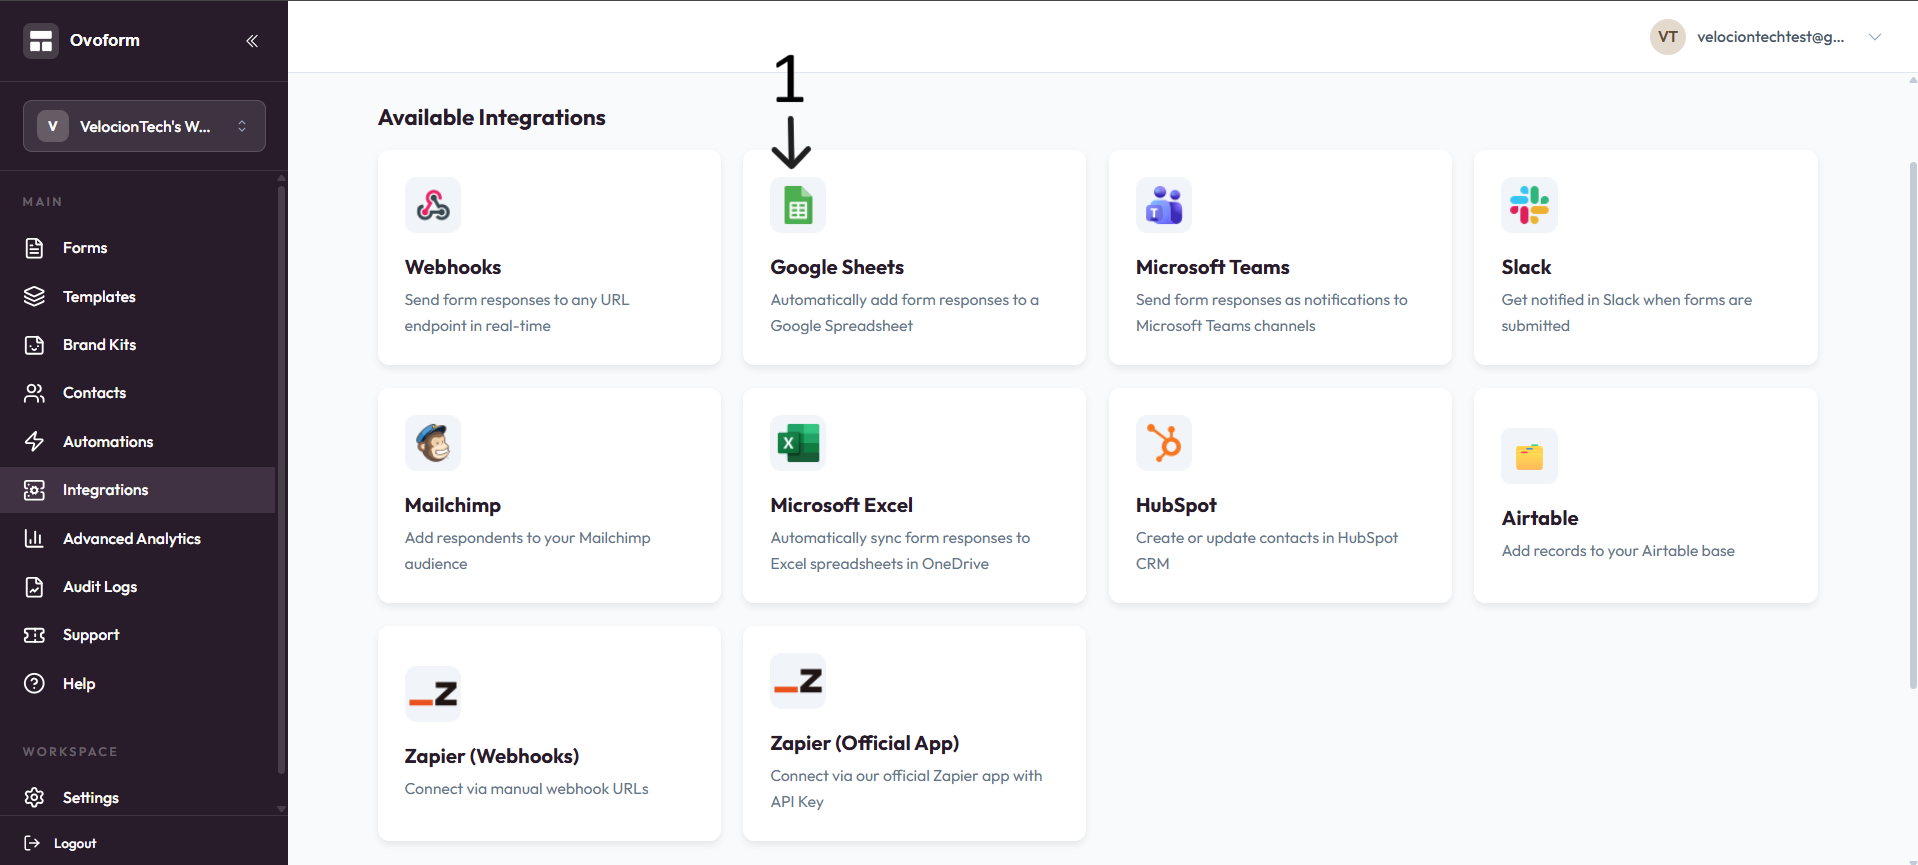Click the Zapier (Official App) logo icon
1918x865 pixels.
[798, 681]
